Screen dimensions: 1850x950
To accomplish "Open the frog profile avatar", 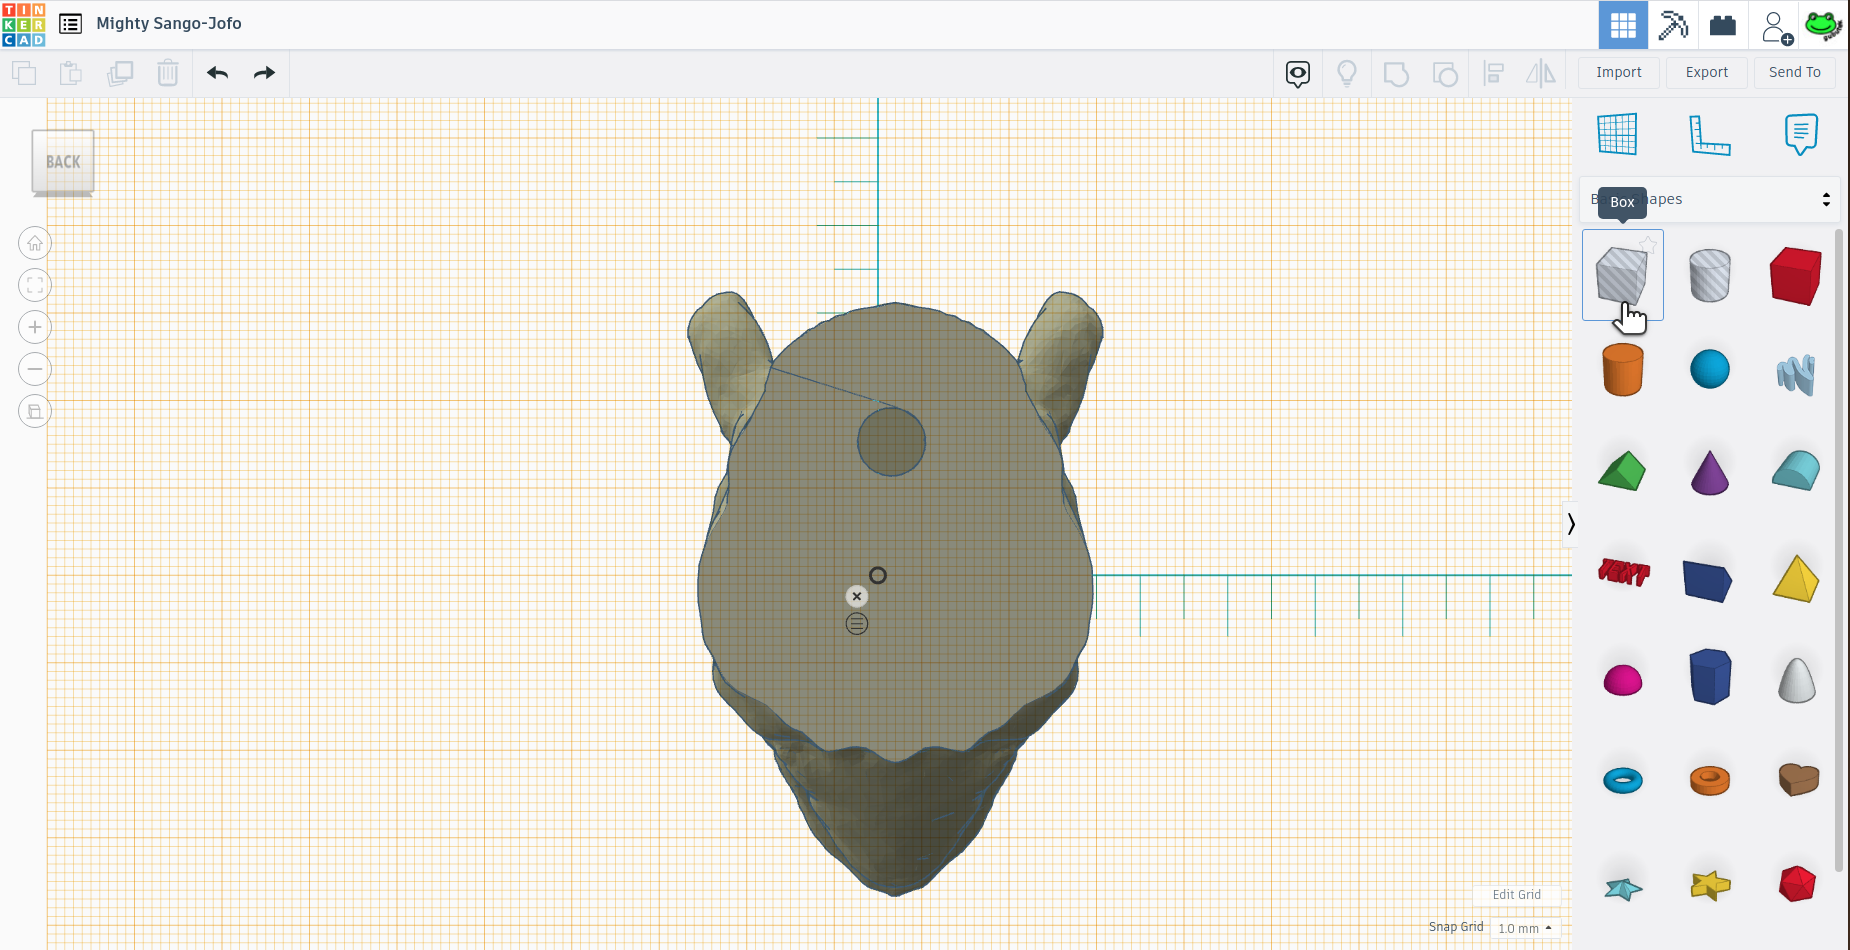I will pyautogui.click(x=1823, y=25).
